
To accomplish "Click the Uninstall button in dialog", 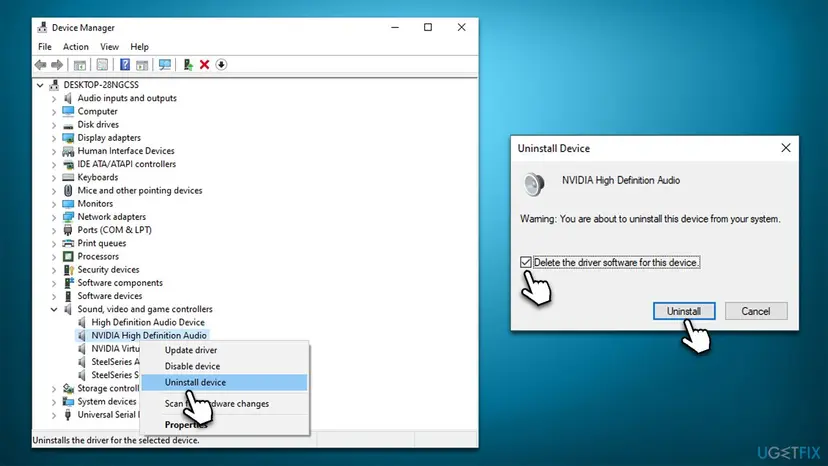I will 684,311.
